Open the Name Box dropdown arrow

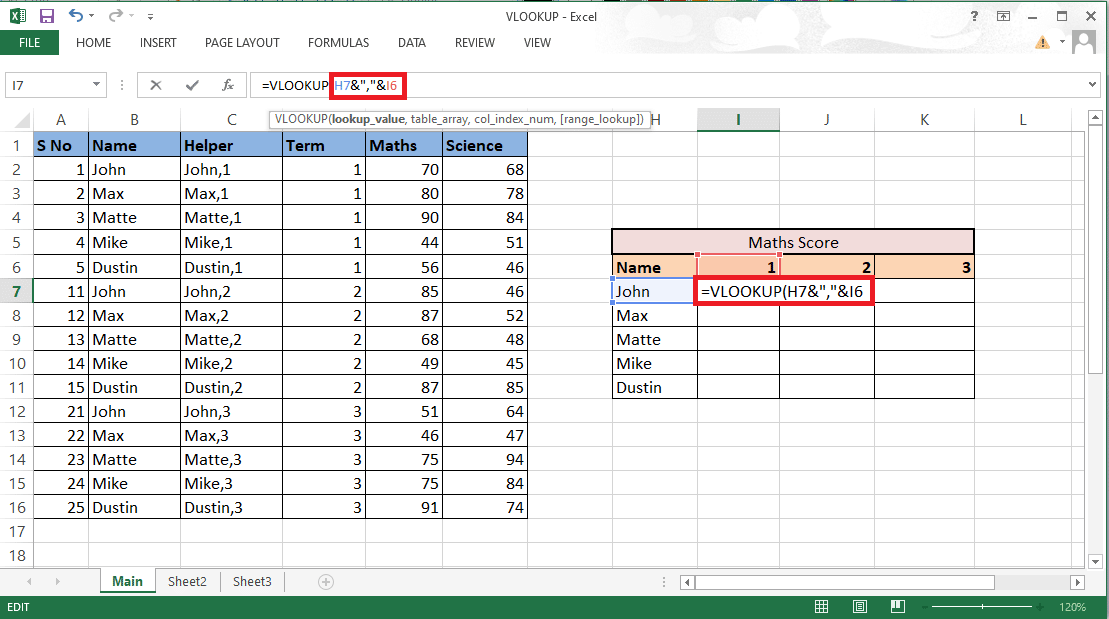coord(97,85)
